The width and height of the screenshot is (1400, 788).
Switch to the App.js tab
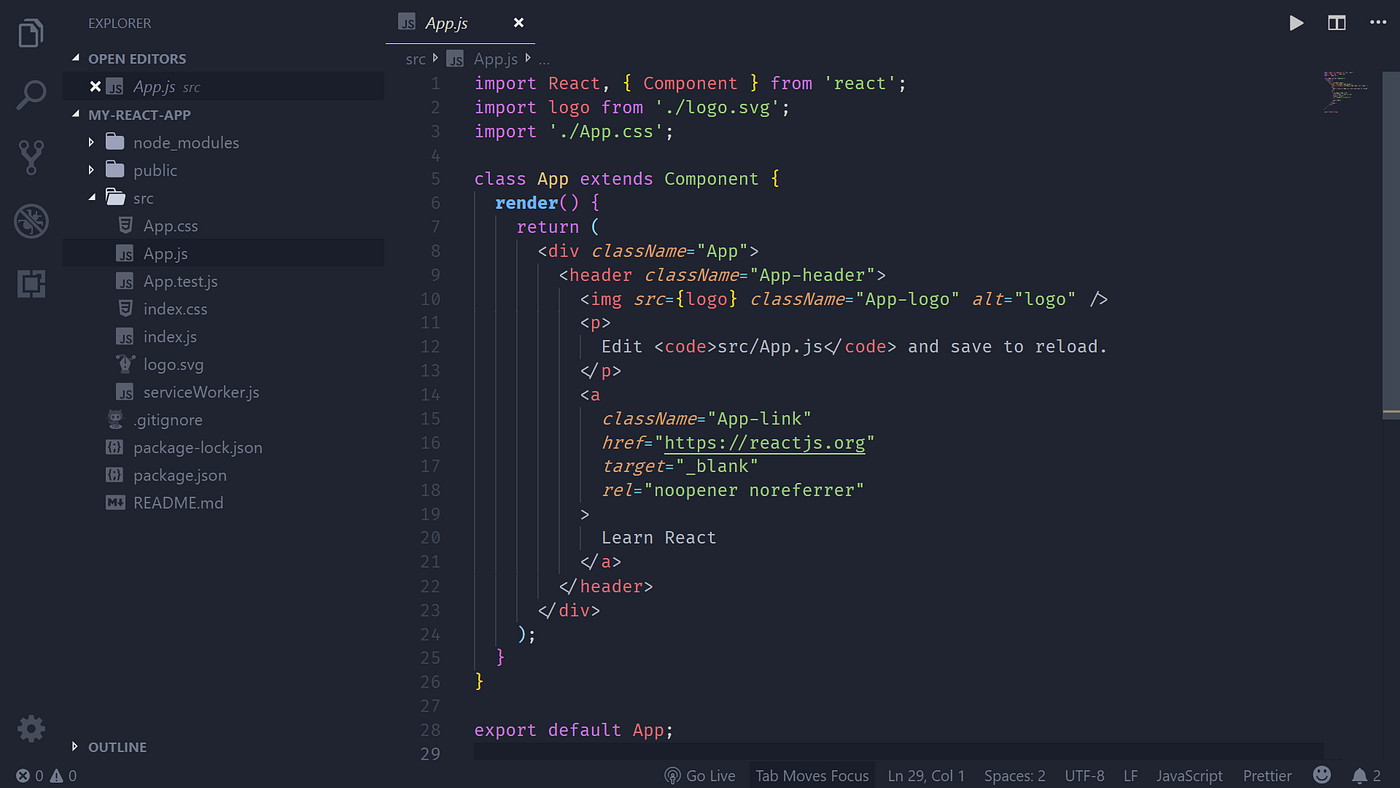click(447, 22)
